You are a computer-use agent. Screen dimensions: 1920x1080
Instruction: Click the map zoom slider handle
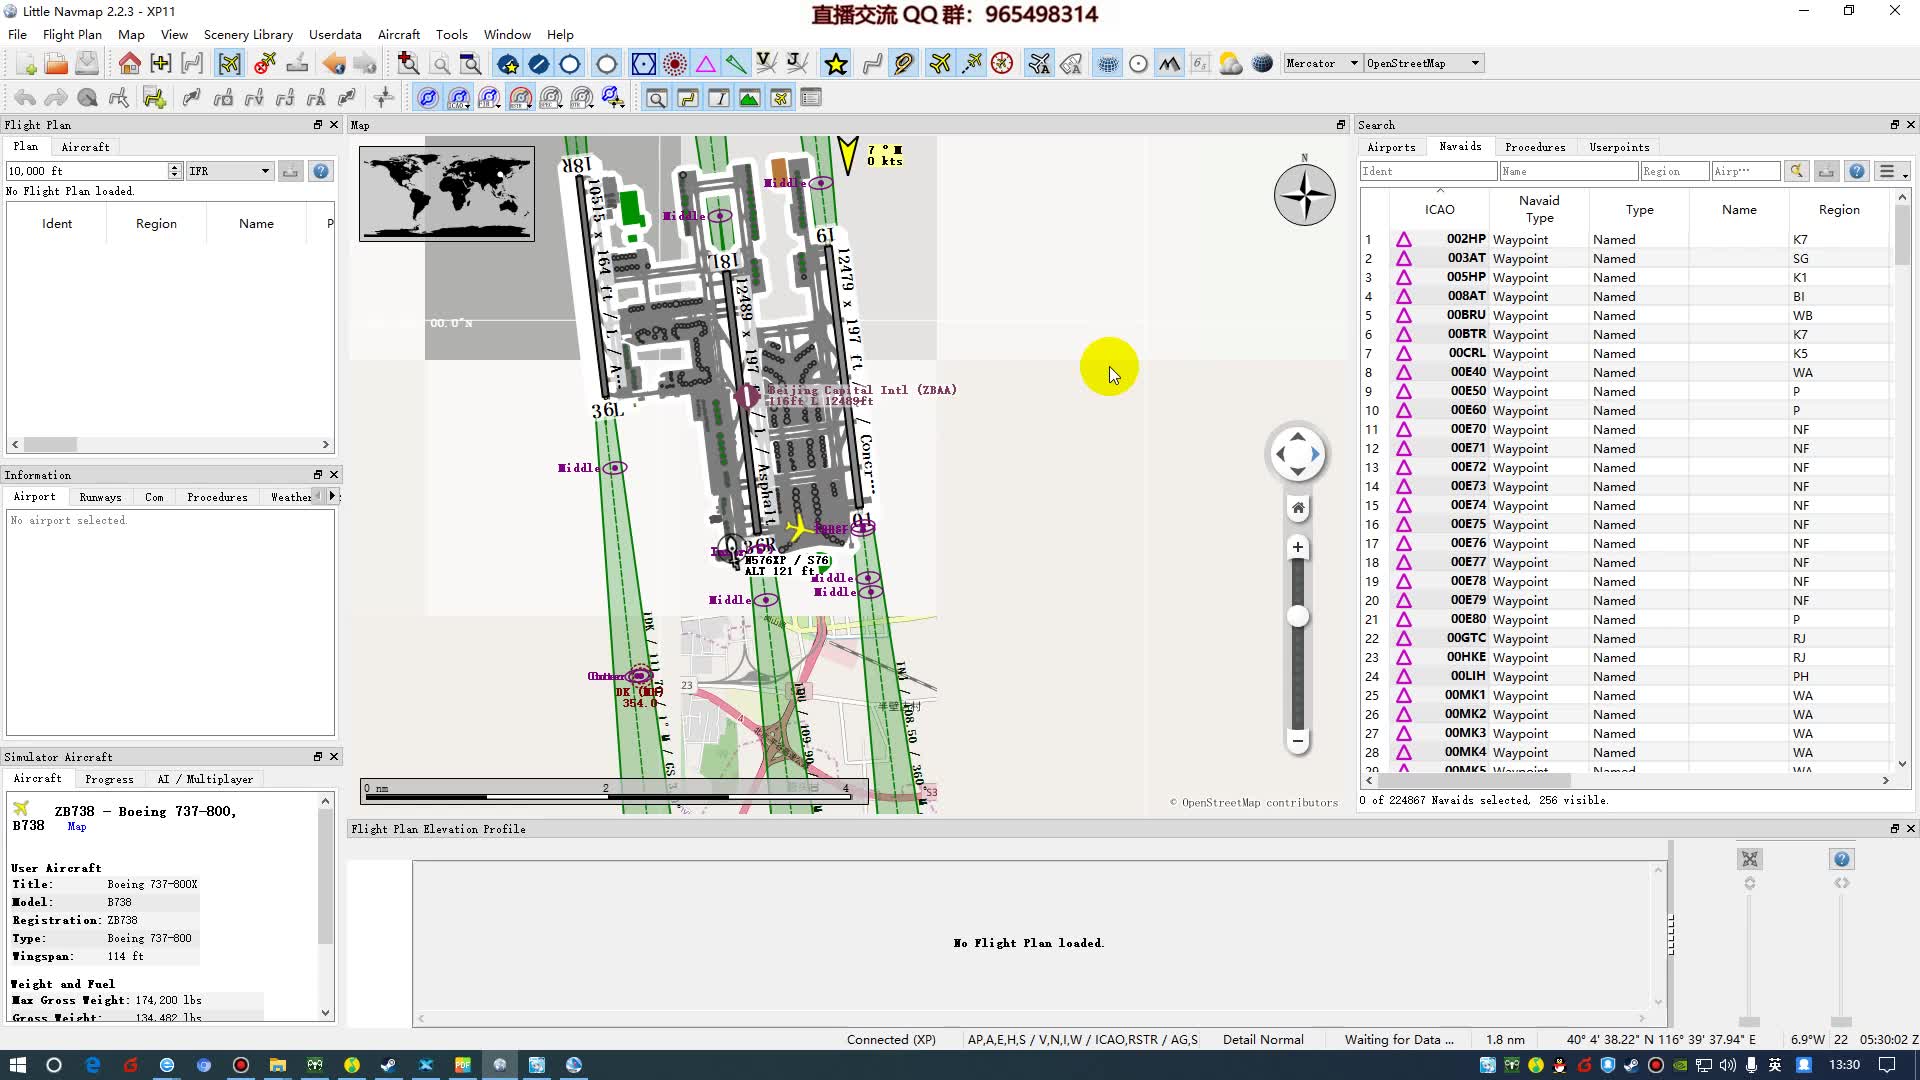point(1297,617)
